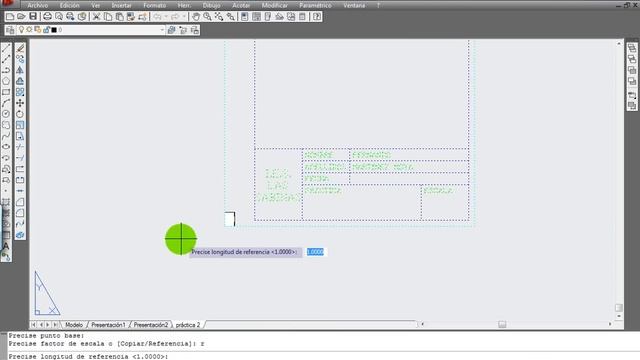Click the 1.0000 dynamic input field
The width and height of the screenshot is (640, 360).
tap(316, 252)
